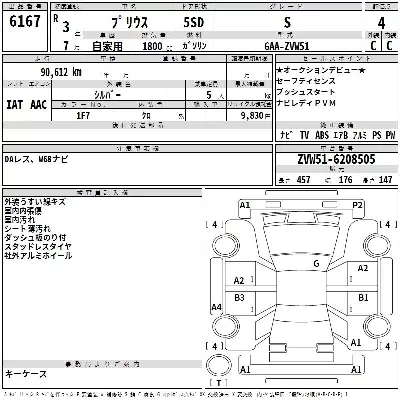Click the 外装うすい線キズ inspector note
Screen dimensions: 400x400
(35, 202)
